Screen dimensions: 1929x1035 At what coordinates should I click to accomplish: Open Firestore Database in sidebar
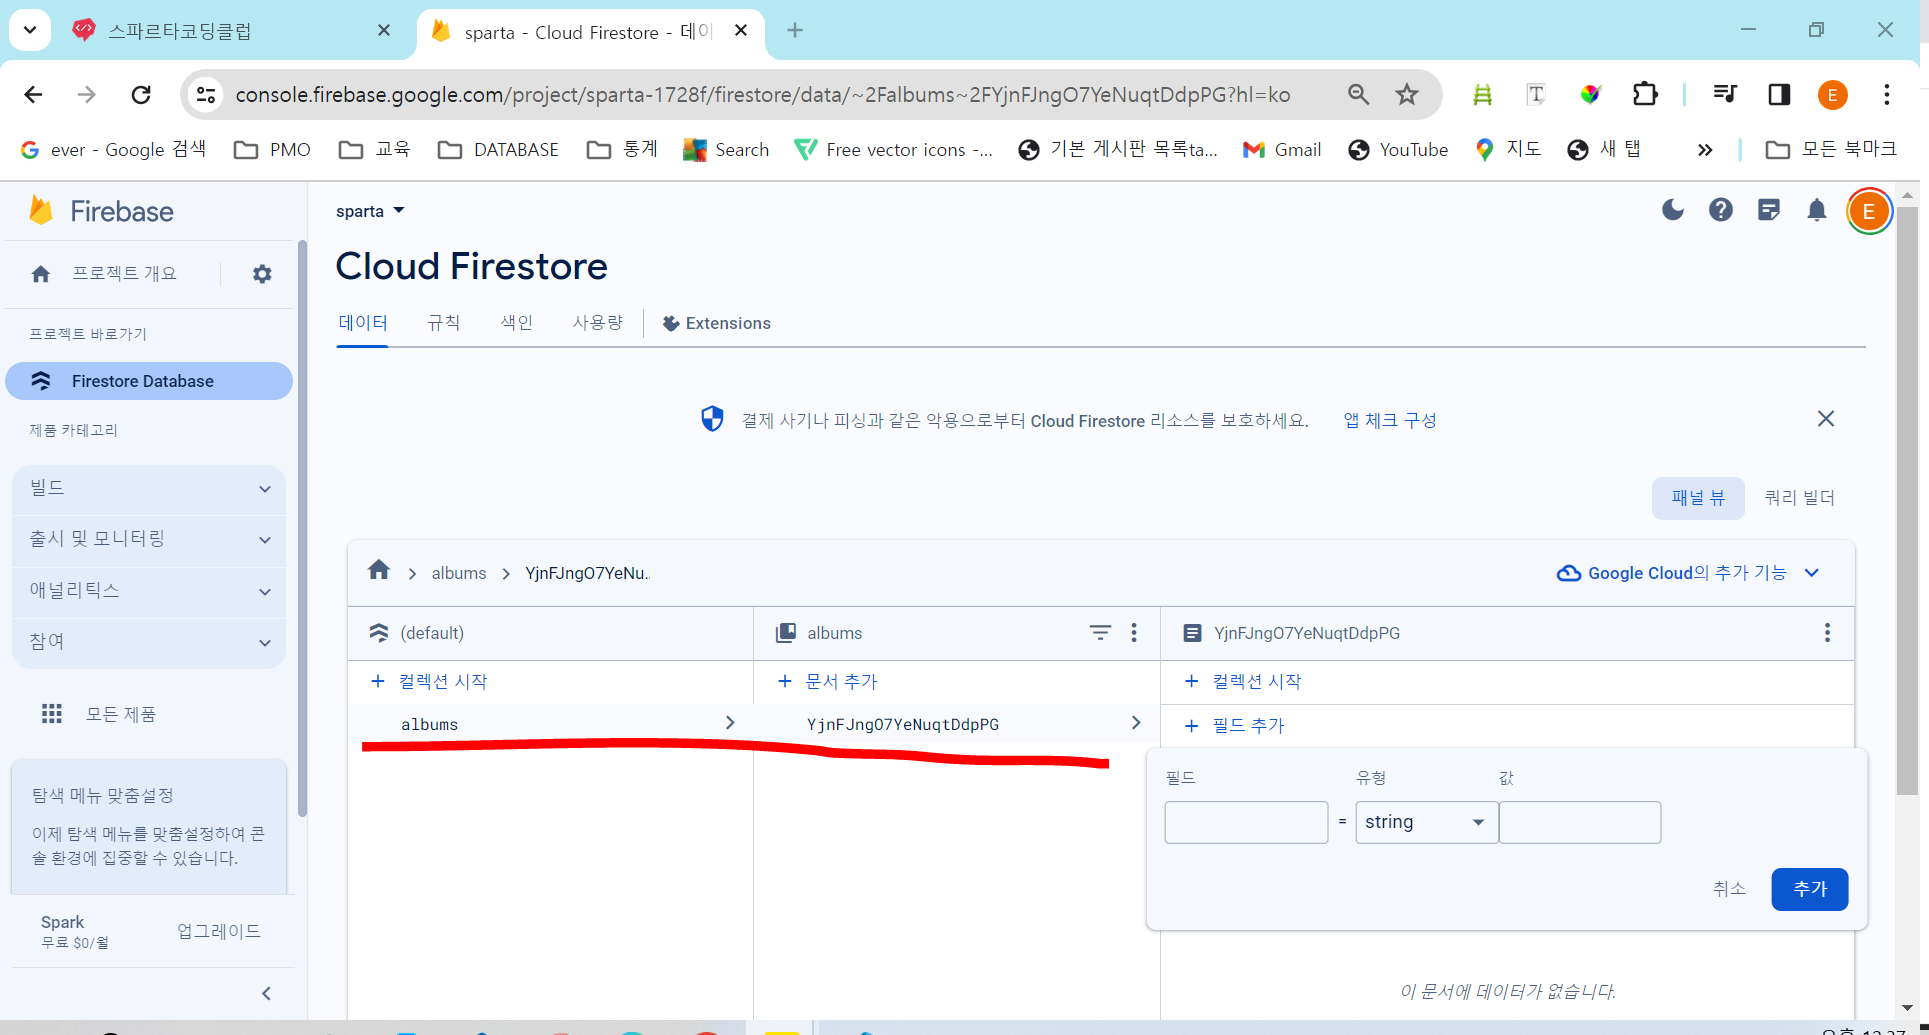click(x=149, y=381)
